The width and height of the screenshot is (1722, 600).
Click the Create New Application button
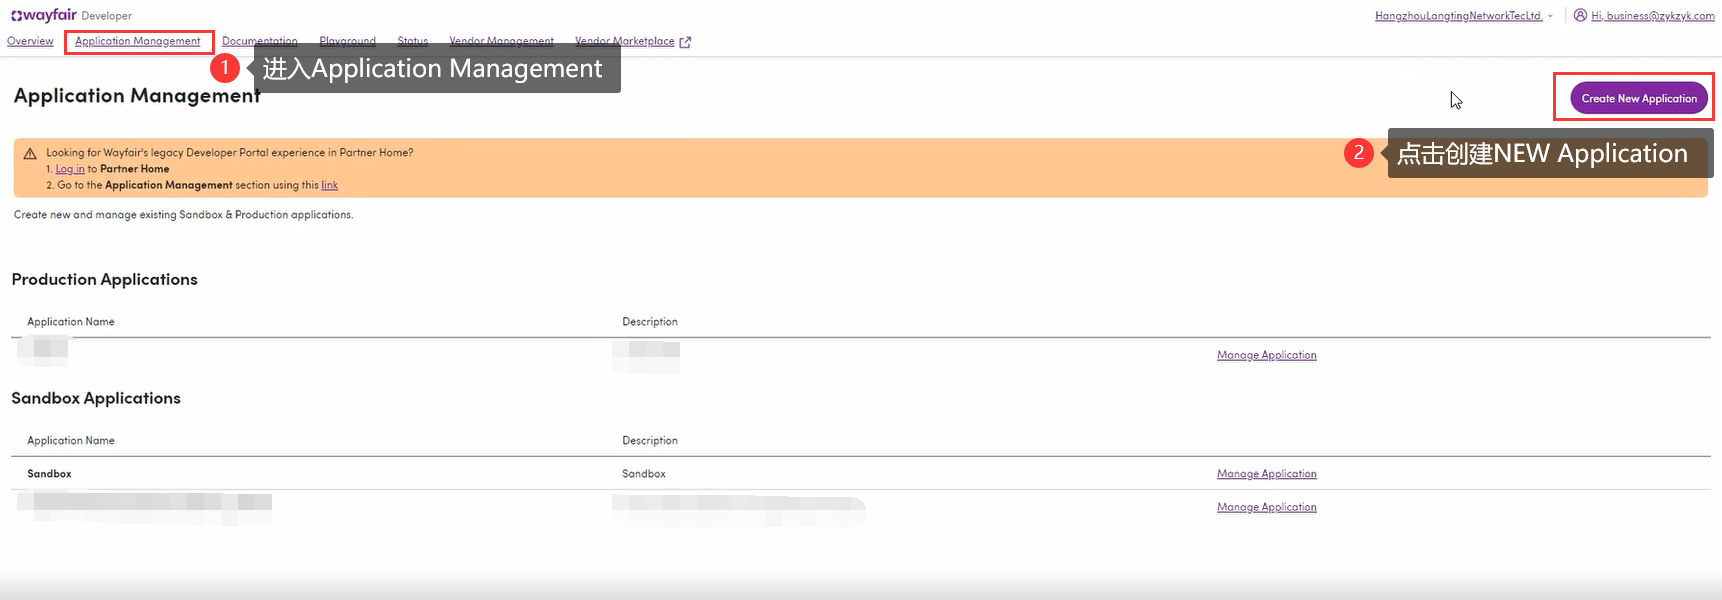pos(1638,98)
